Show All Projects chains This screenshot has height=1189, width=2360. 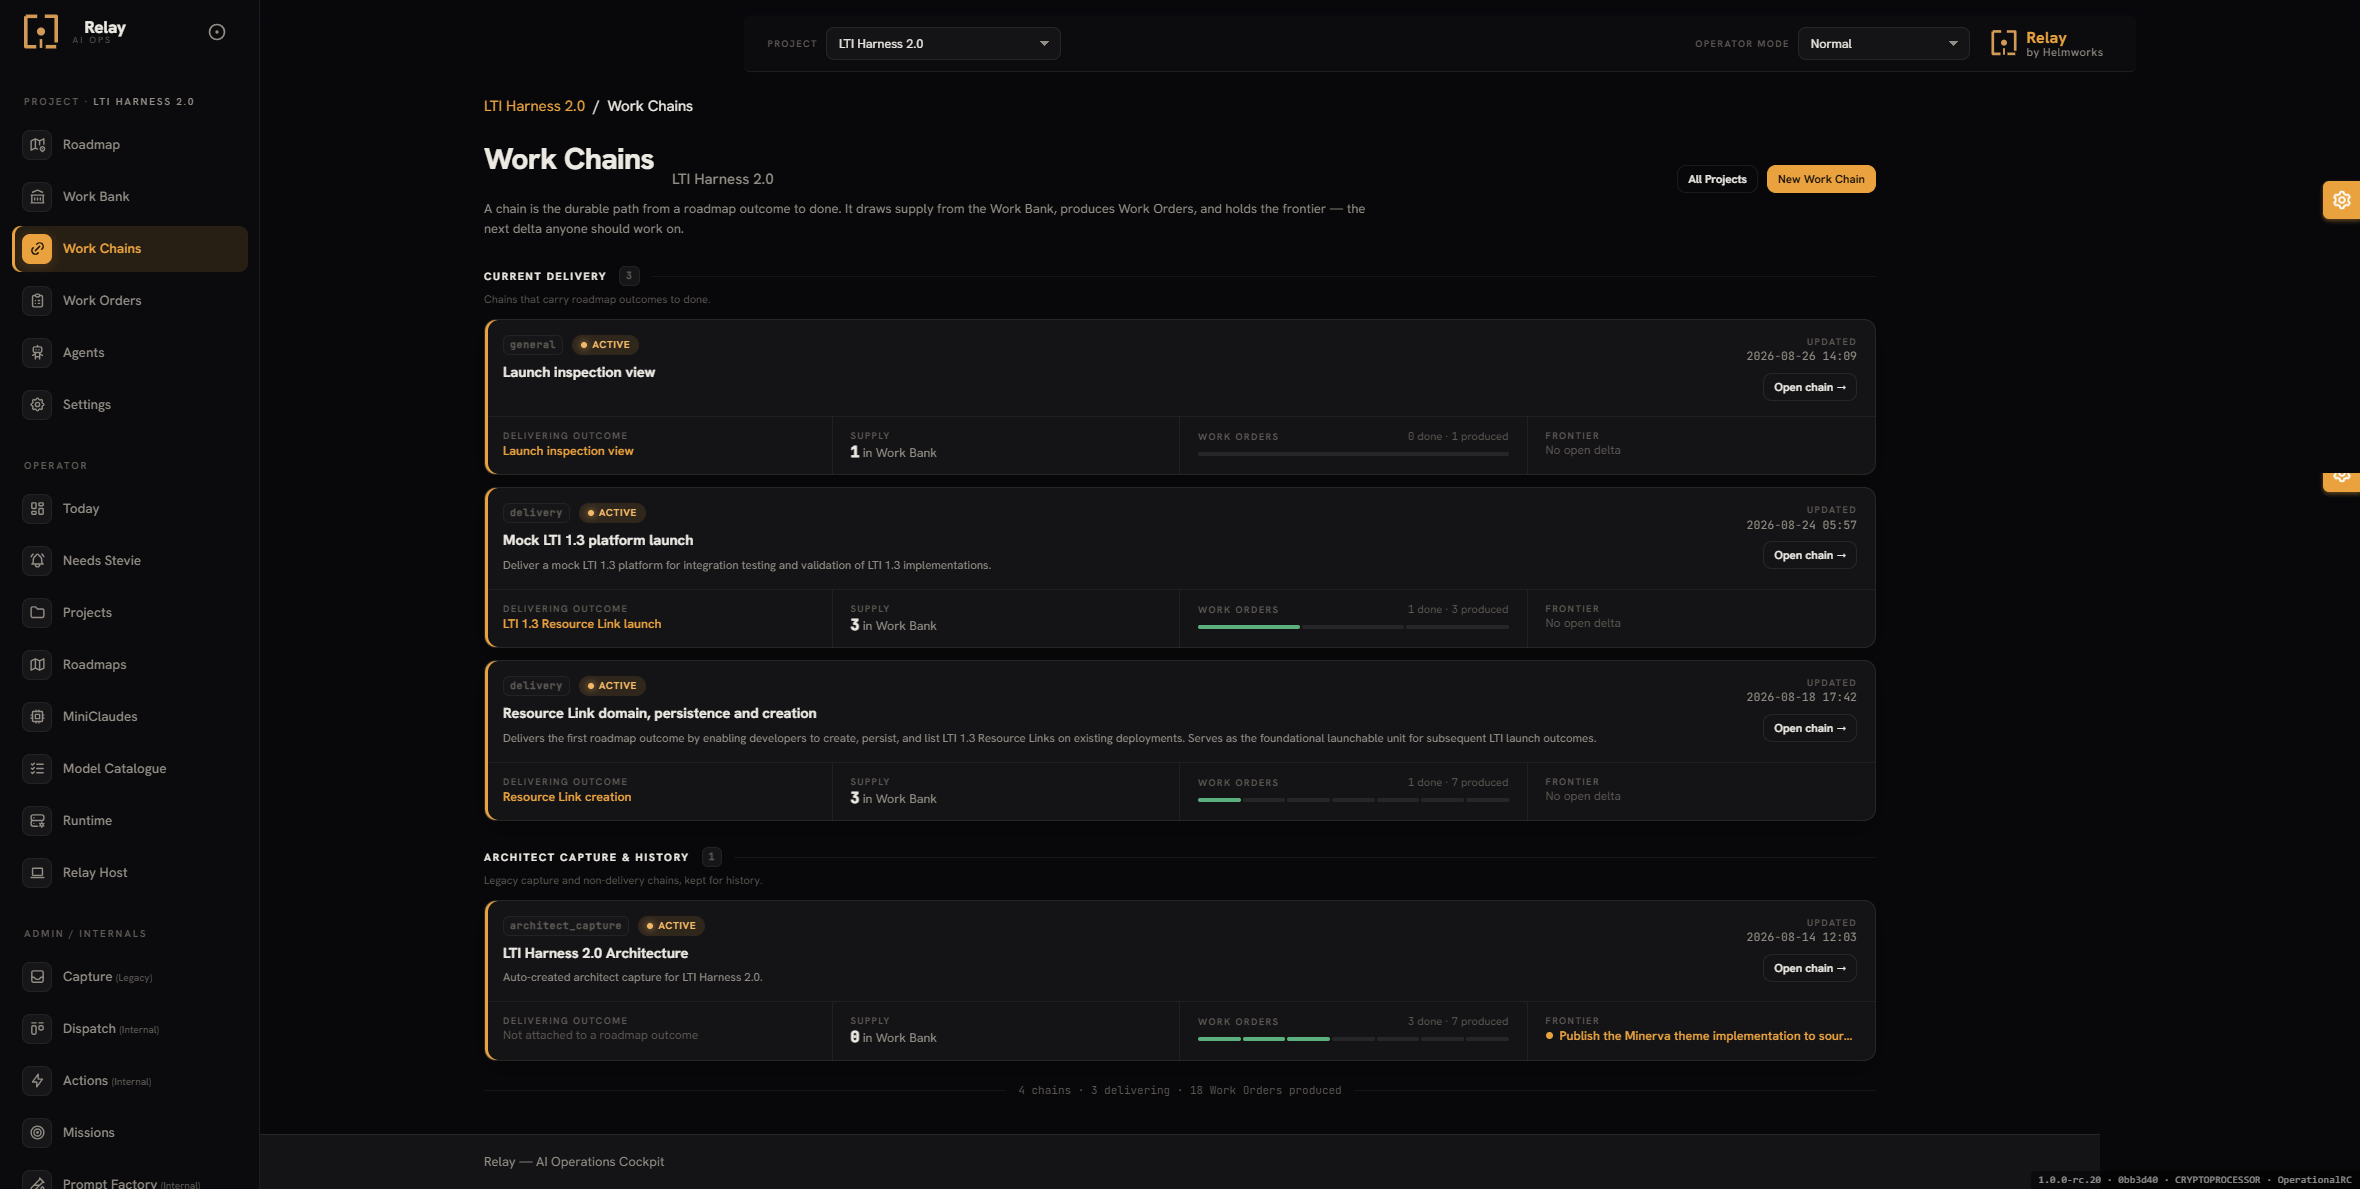click(x=1717, y=179)
